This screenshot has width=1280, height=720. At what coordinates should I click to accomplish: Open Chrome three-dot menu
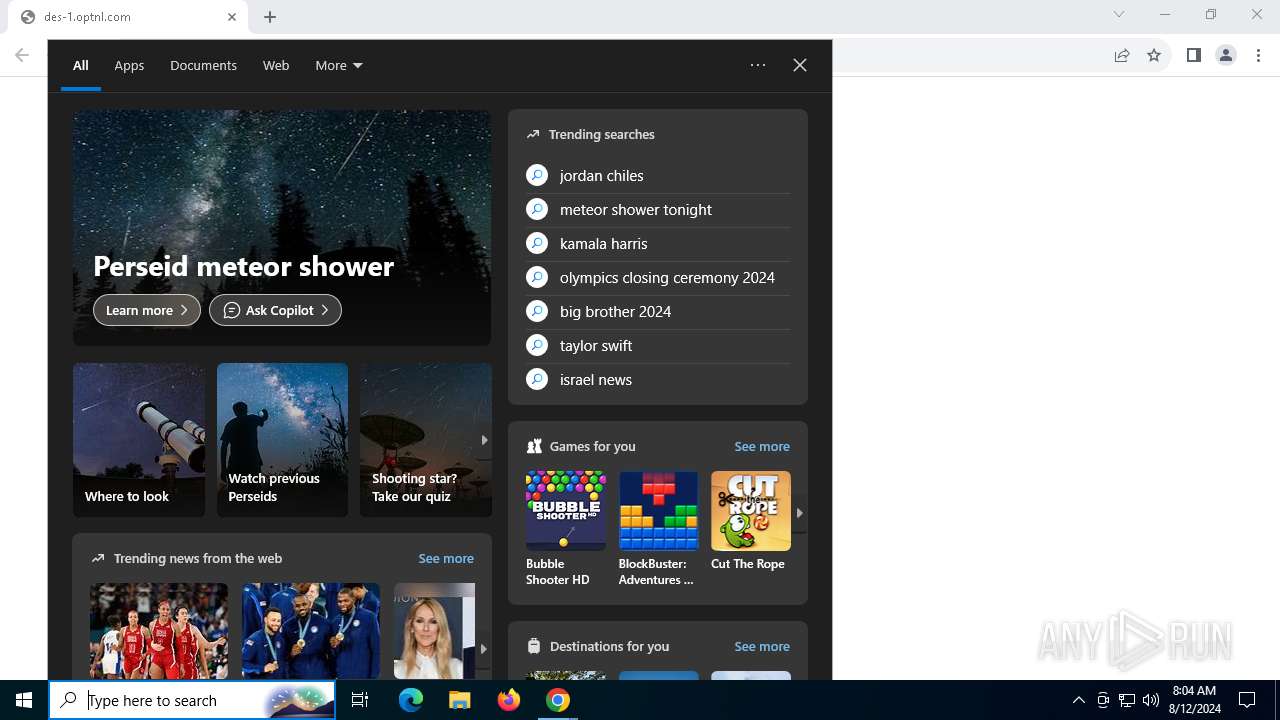pyautogui.click(x=1259, y=55)
